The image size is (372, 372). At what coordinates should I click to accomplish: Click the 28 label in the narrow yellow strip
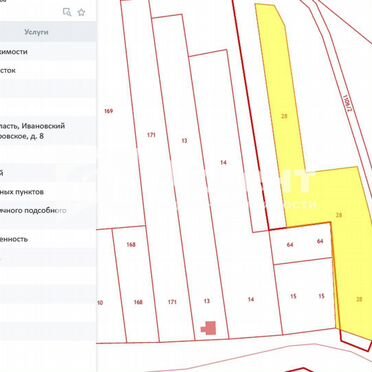coord(284,116)
